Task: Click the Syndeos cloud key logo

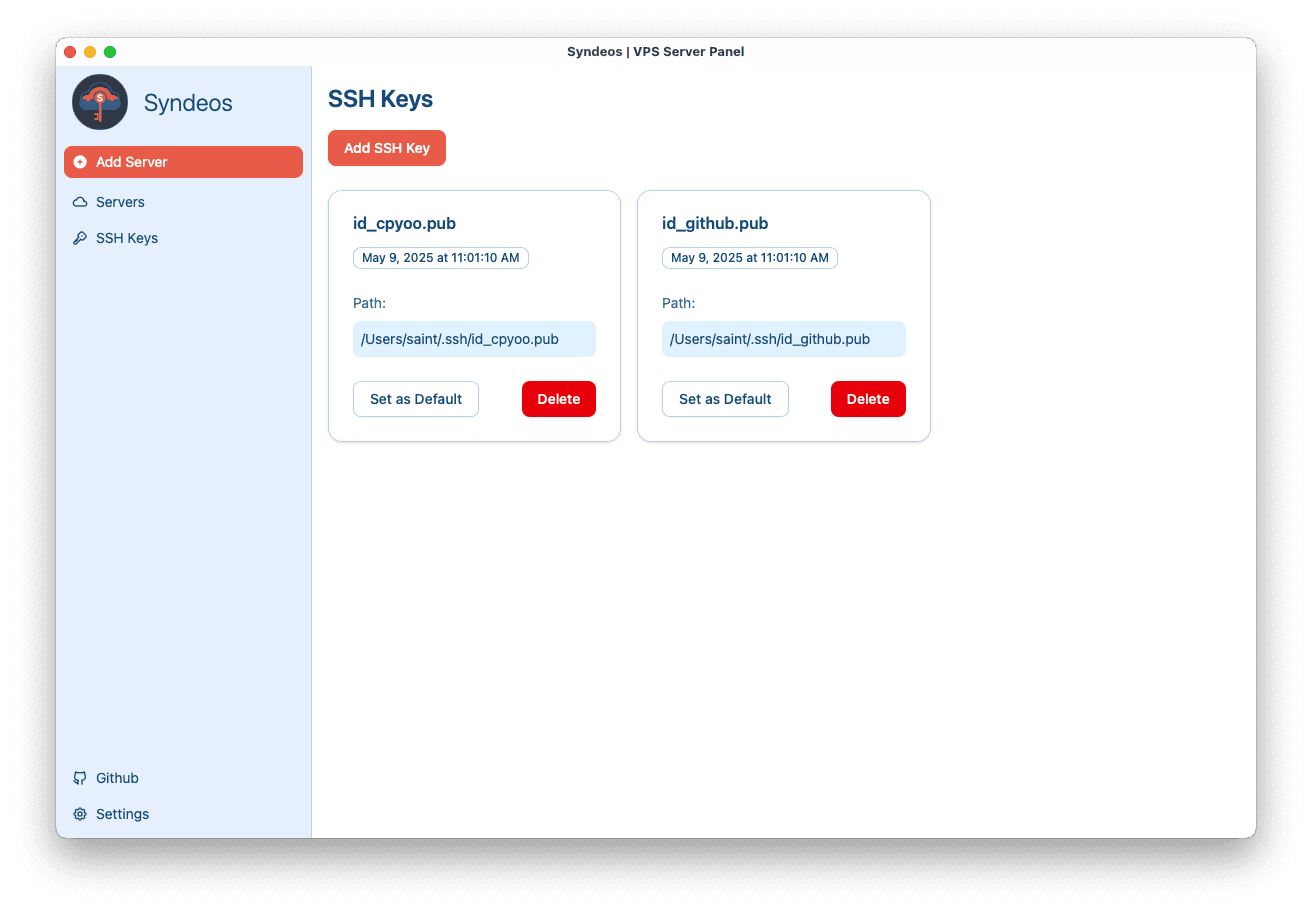Action: [100, 102]
